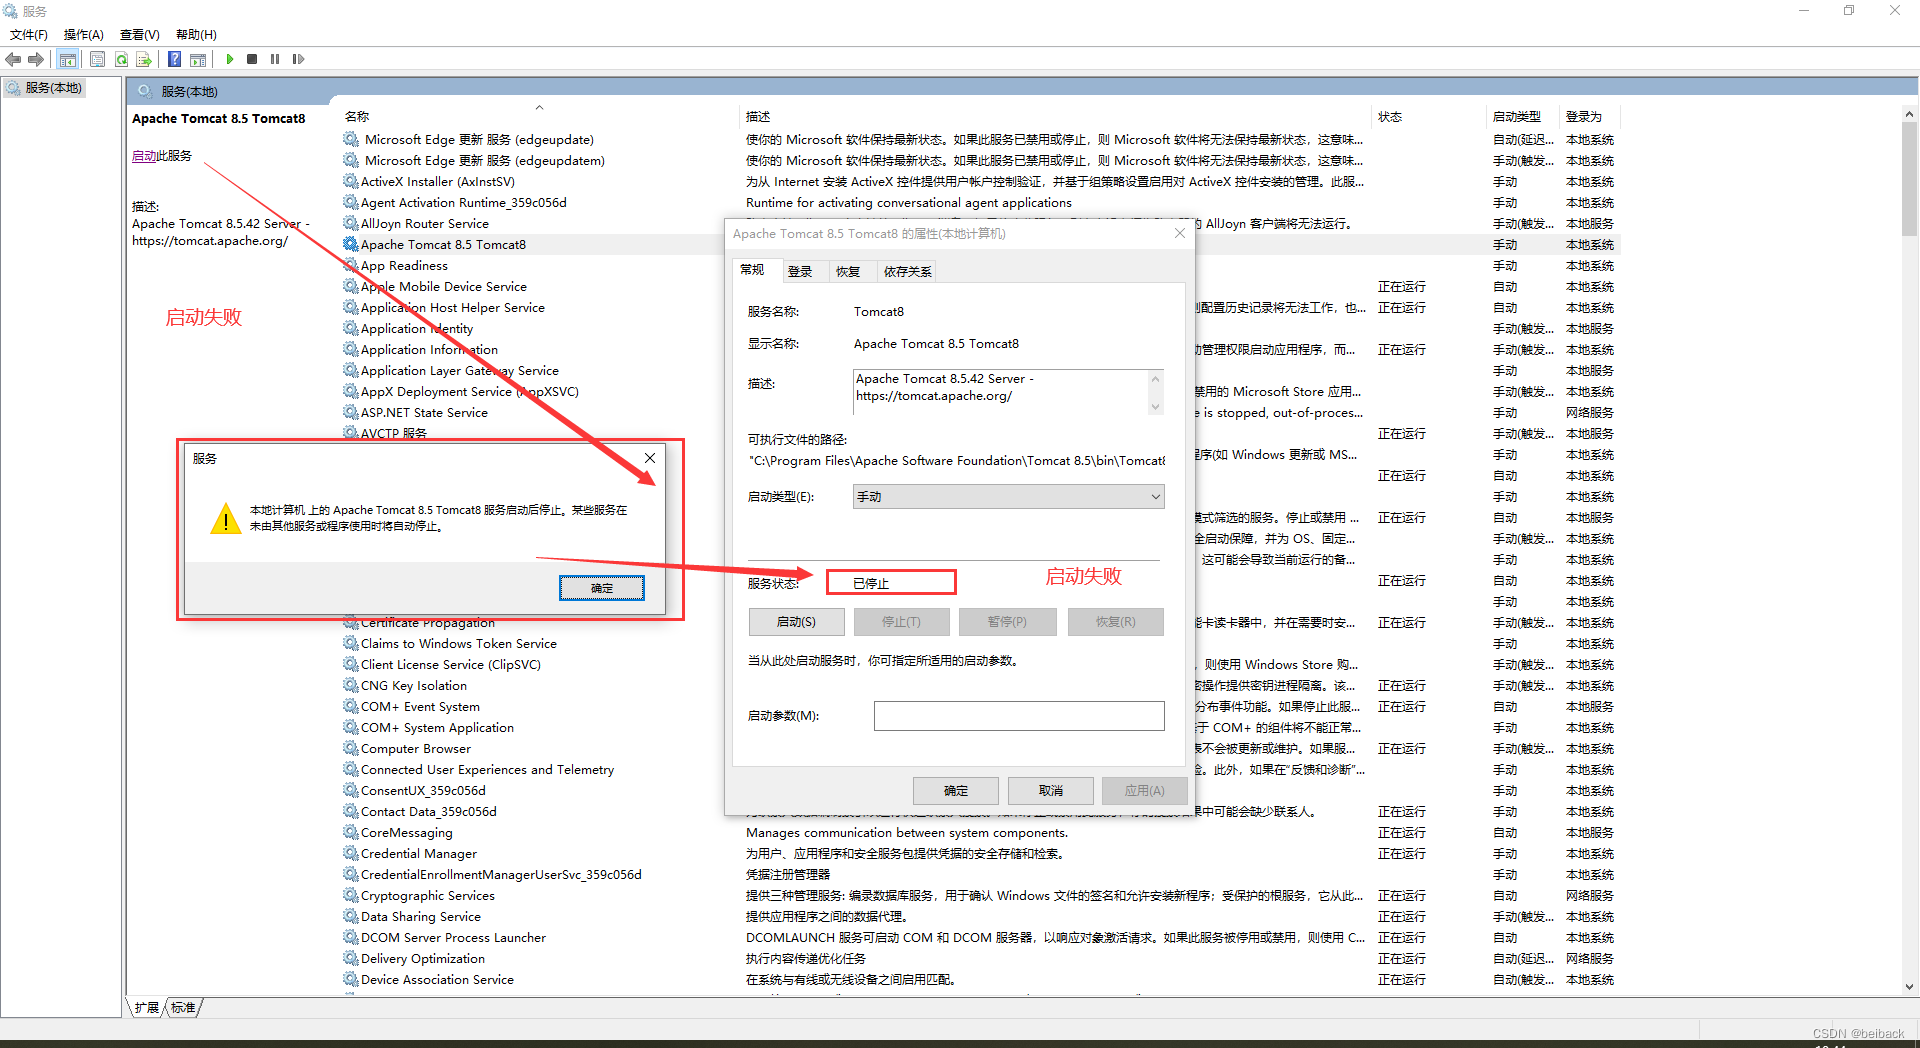Screen dimensions: 1920x1048
Task: Open the 帮助(H) menu
Action: [196, 34]
